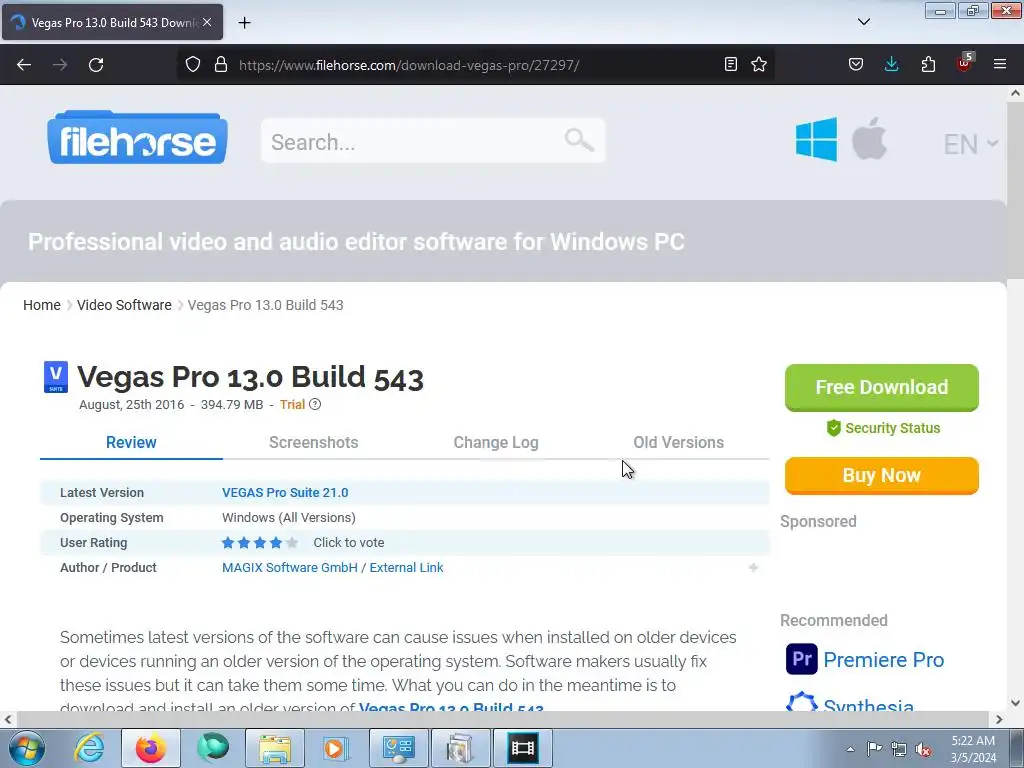Screen dimensions: 1024x768
Task: Click the Premiere Pro Pr icon
Action: pyautogui.click(x=801, y=659)
